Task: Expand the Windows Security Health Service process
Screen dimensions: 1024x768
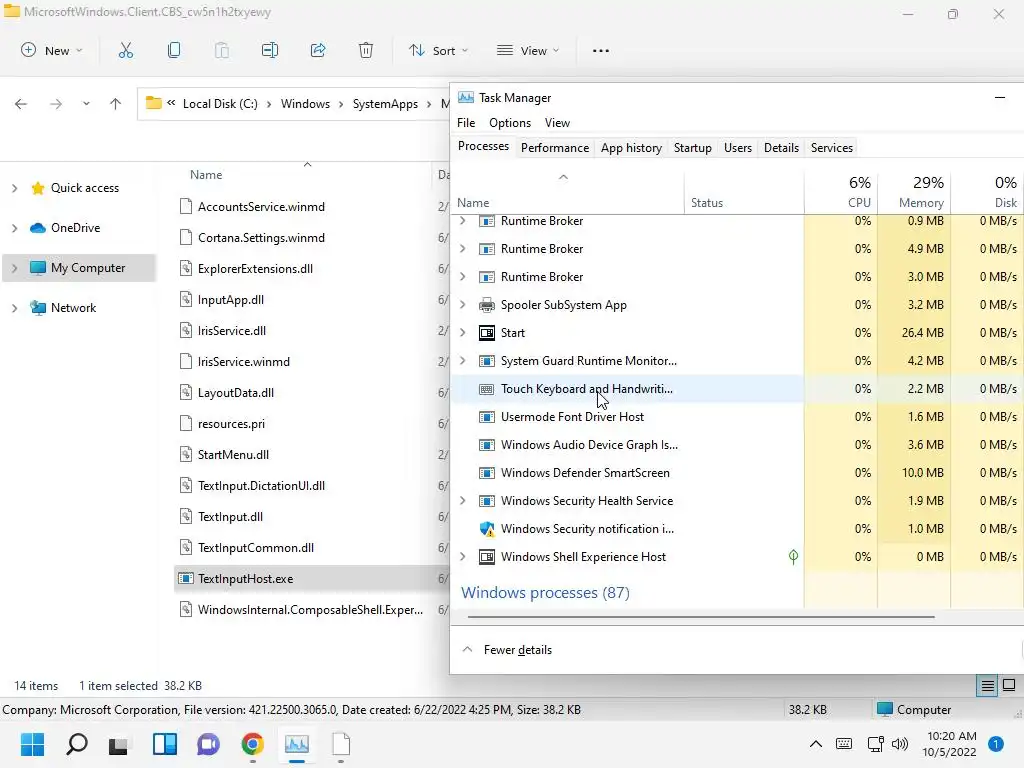Action: coord(463,501)
